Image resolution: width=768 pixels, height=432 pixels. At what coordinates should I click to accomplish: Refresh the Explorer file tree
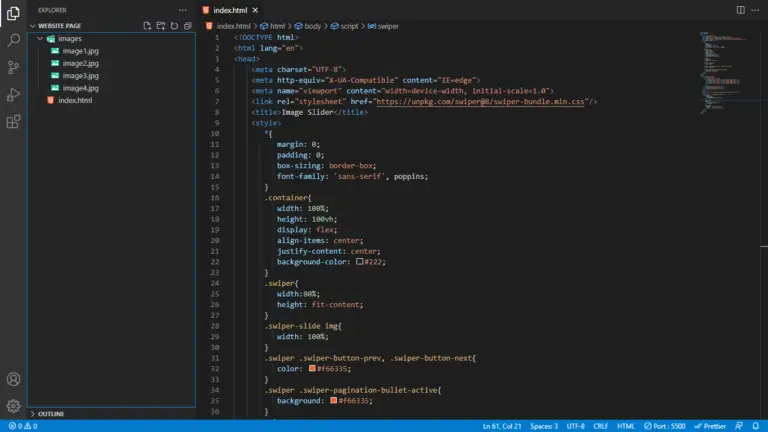tap(174, 25)
